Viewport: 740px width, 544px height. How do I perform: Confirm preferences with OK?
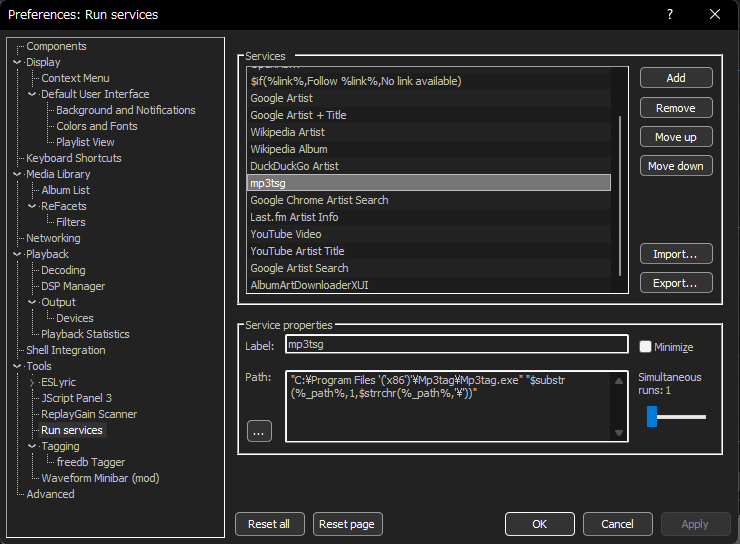[539, 524]
